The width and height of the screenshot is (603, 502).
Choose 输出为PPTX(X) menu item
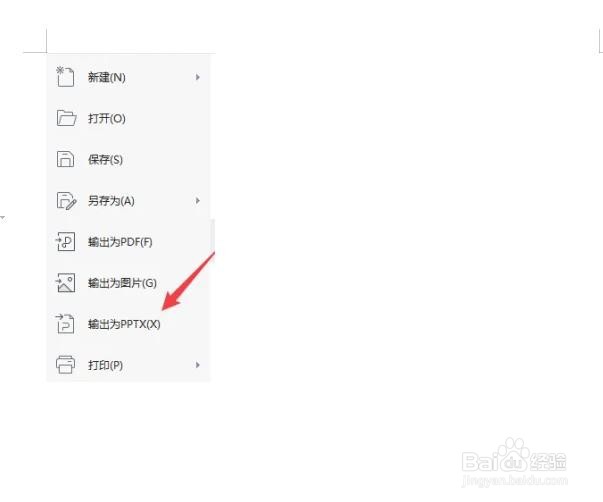tap(128, 324)
